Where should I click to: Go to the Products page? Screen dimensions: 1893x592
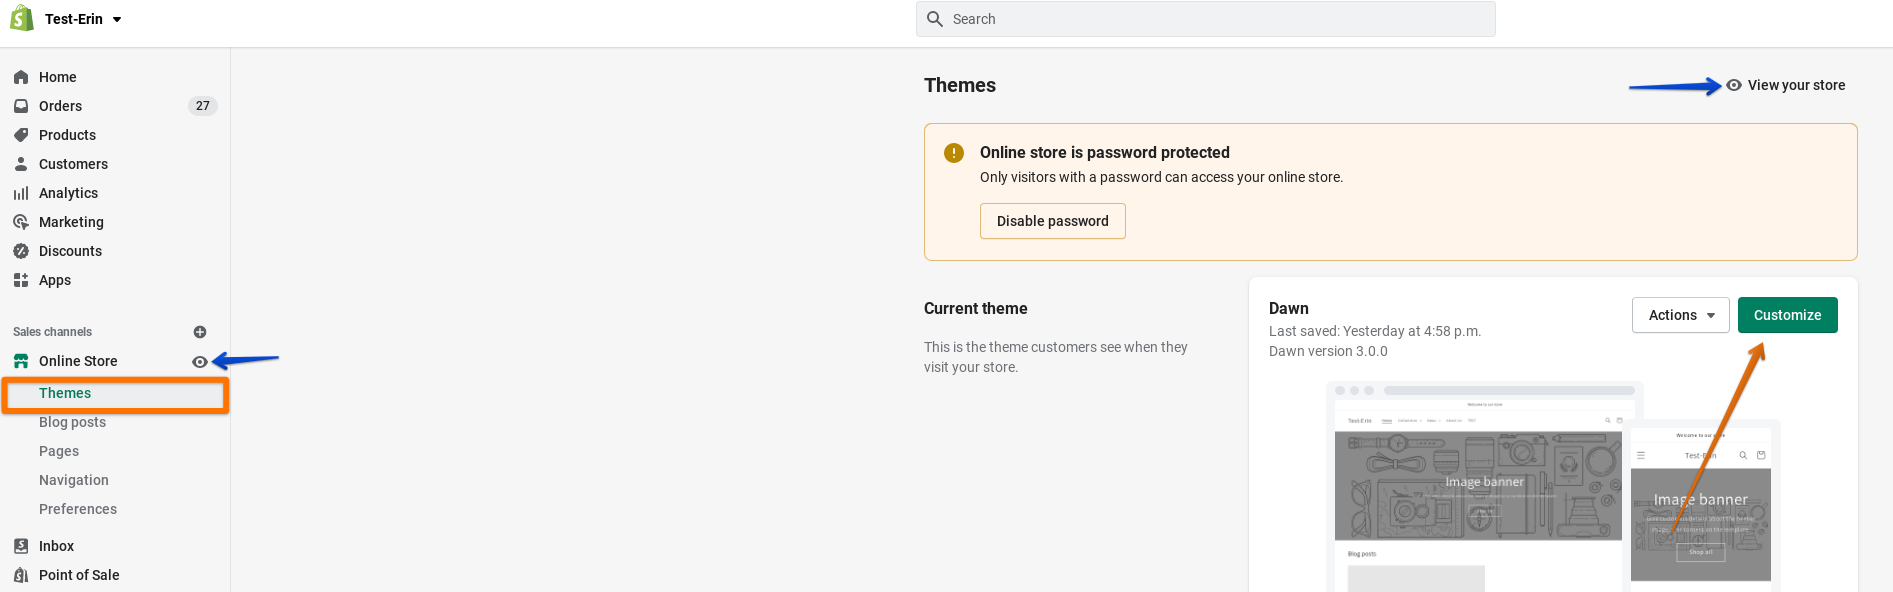pos(67,135)
